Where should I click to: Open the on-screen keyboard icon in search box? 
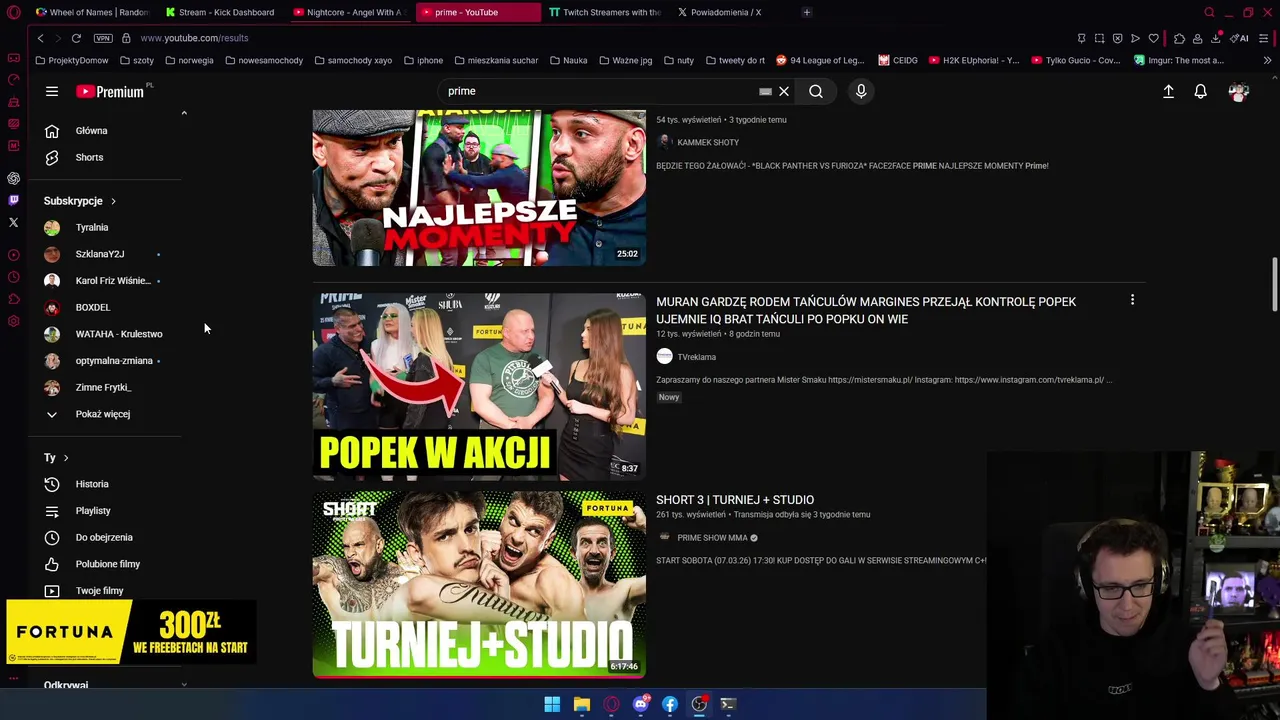765,91
